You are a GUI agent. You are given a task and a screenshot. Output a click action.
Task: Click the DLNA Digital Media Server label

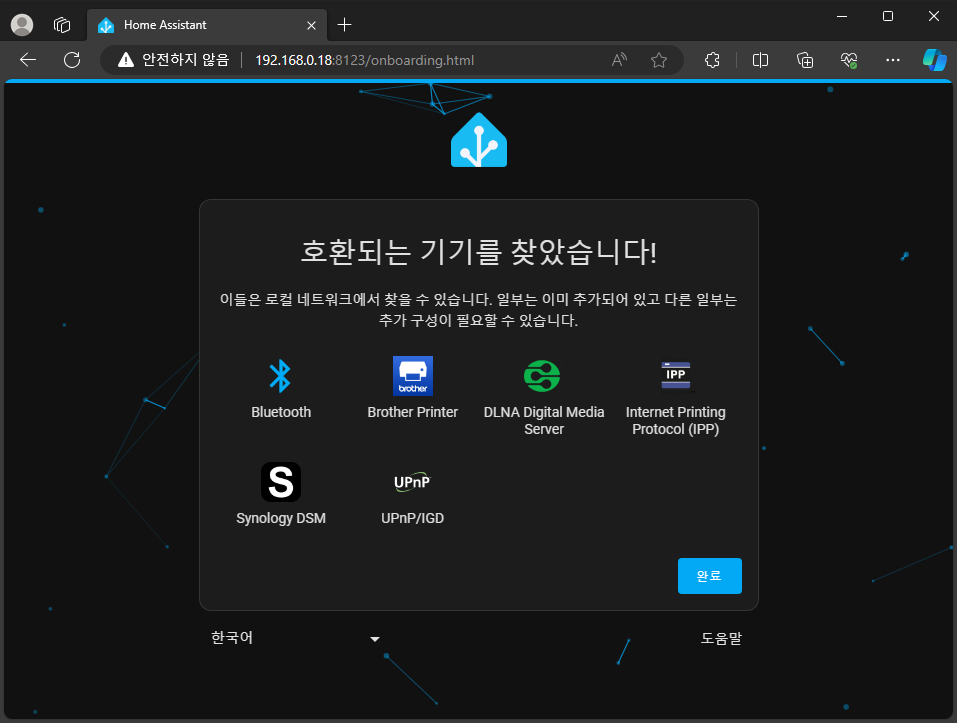pos(544,420)
